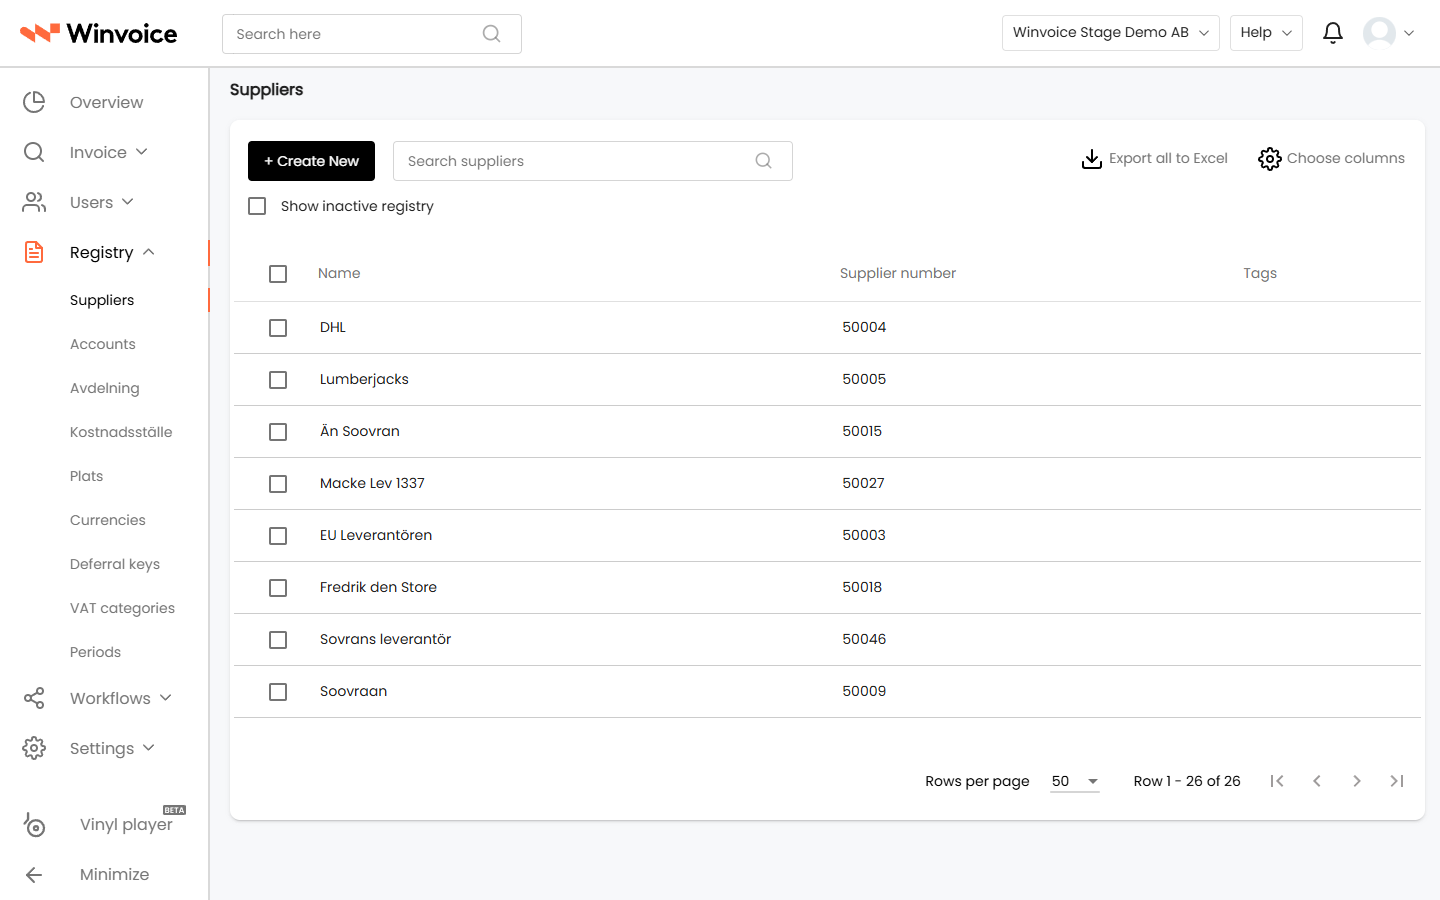Viewport: 1440px width, 900px height.
Task: Click the Invoice magnifier icon in sidebar
Action: pyautogui.click(x=34, y=152)
